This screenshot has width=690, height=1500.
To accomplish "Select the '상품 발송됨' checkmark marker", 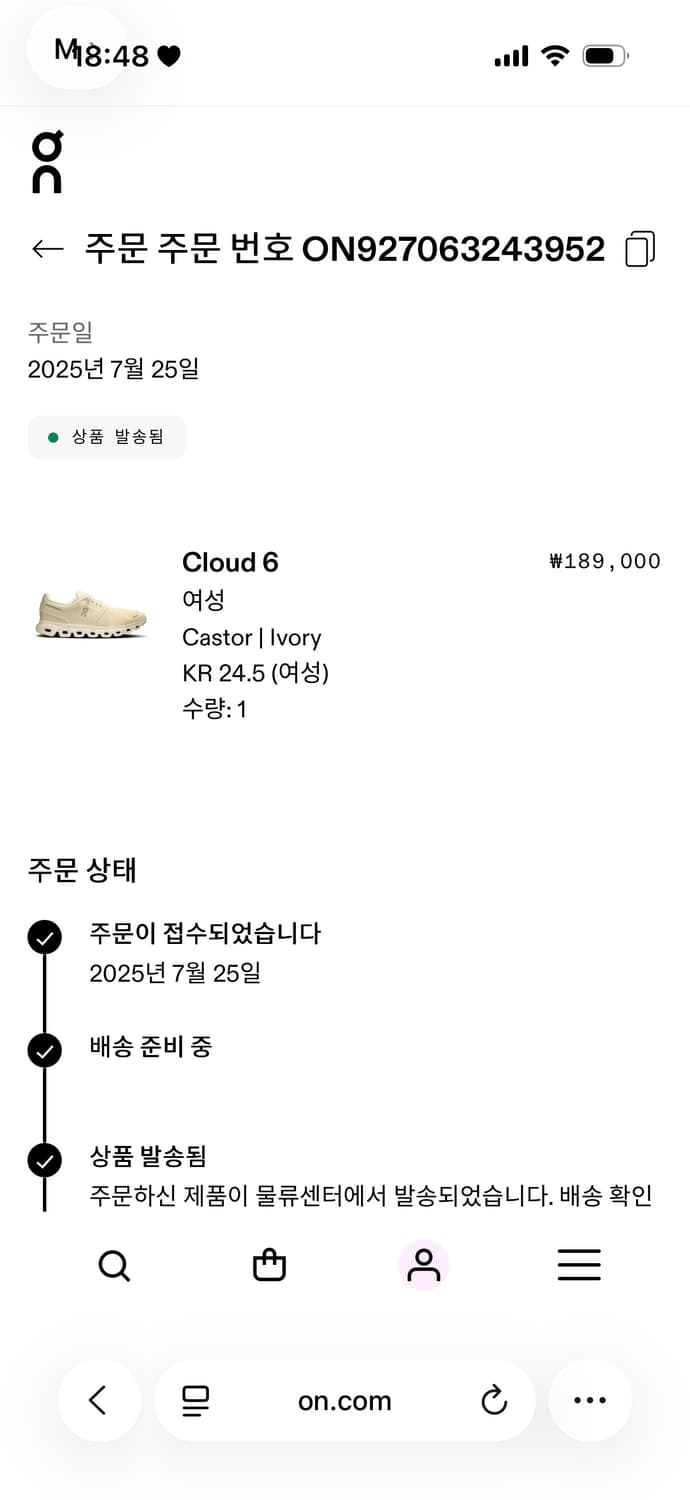I will (x=43, y=1160).
